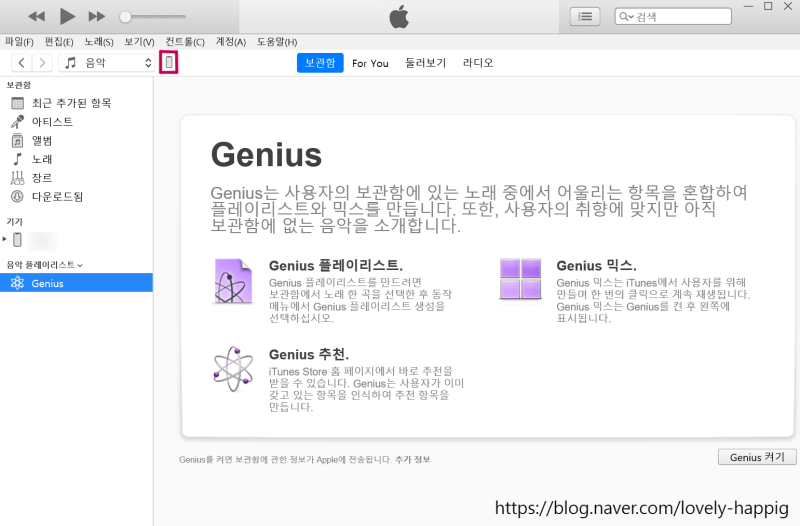
Task: Click the 검색 search field
Action: [673, 17]
